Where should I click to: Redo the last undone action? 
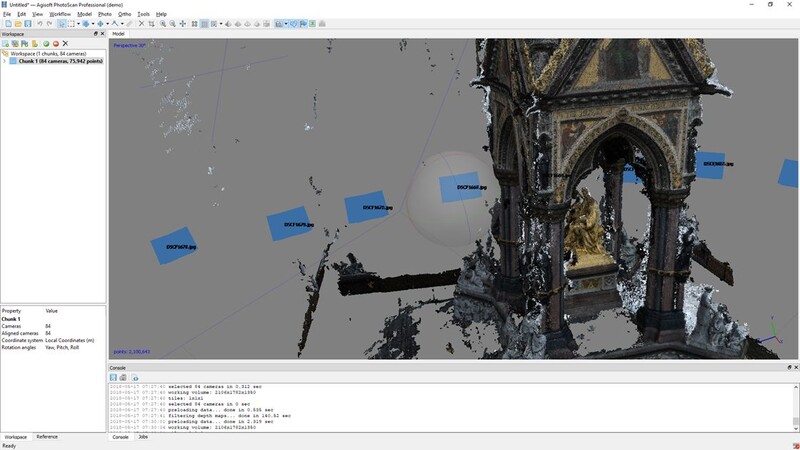coord(49,23)
